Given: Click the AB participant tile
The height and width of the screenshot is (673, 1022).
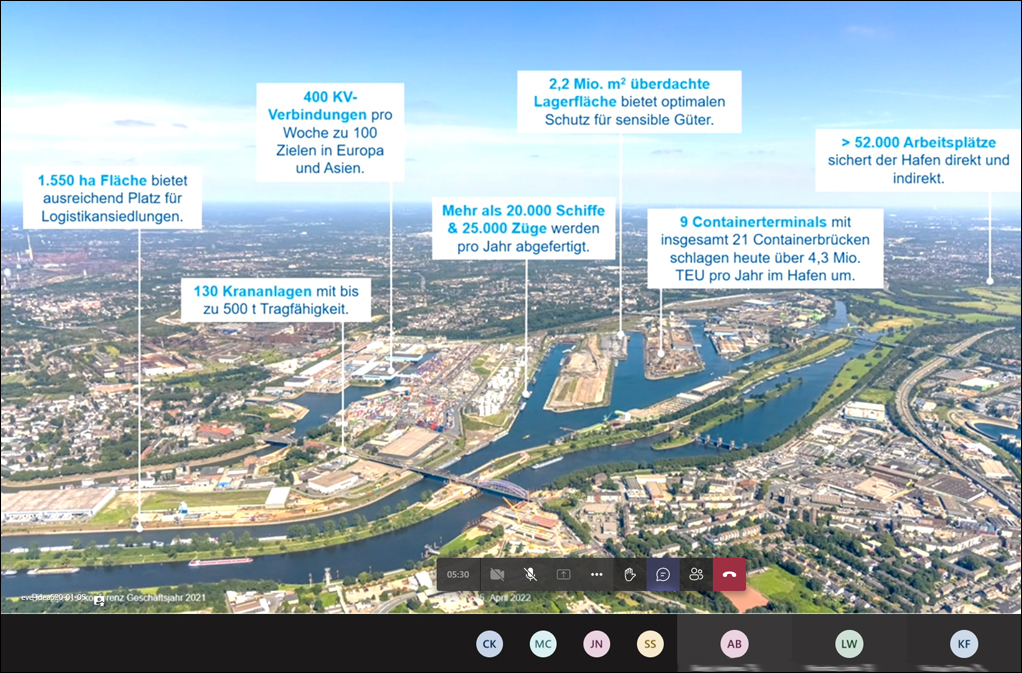Looking at the screenshot, I should [x=734, y=644].
